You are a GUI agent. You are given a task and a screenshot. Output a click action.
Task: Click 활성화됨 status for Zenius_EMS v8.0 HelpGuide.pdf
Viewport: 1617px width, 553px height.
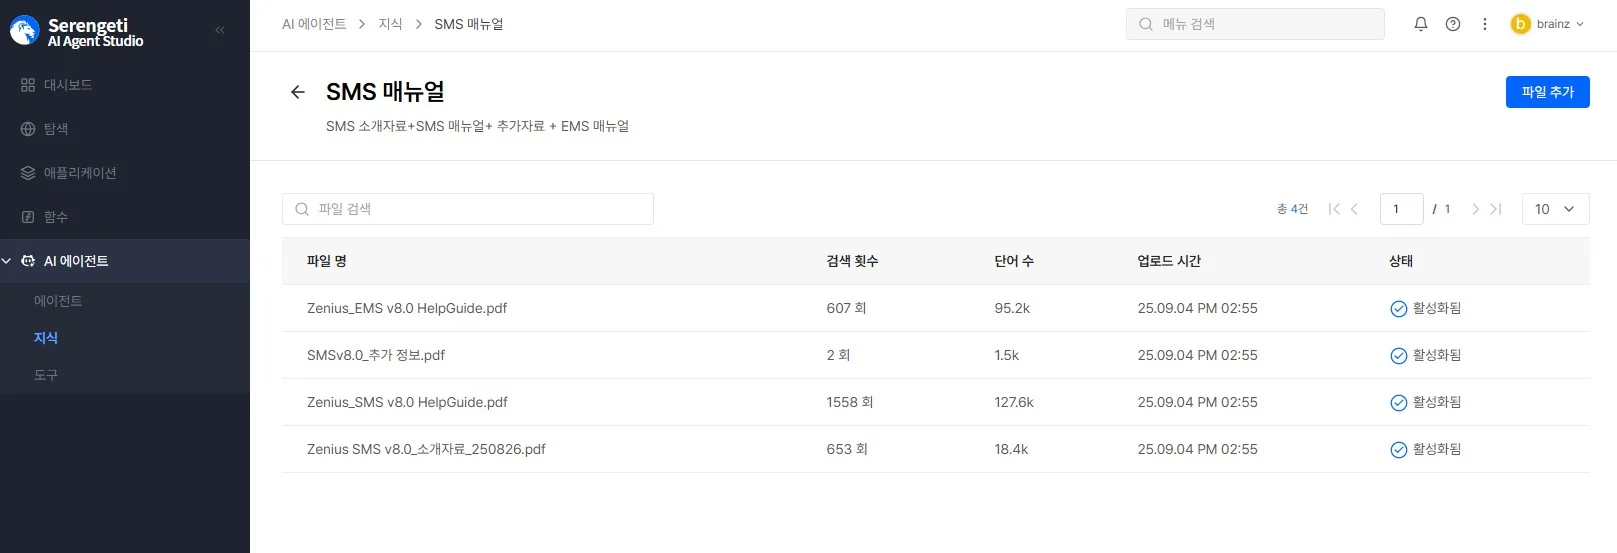(x=1426, y=308)
